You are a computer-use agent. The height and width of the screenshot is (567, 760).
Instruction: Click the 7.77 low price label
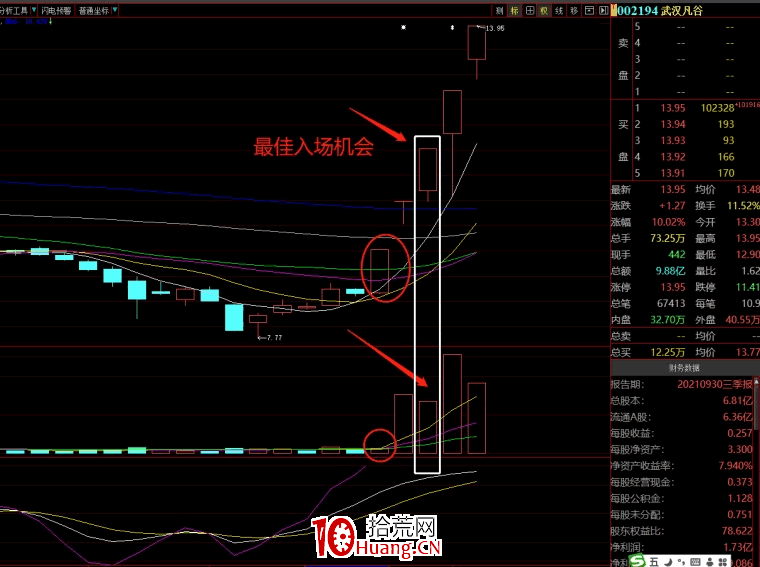coord(274,338)
